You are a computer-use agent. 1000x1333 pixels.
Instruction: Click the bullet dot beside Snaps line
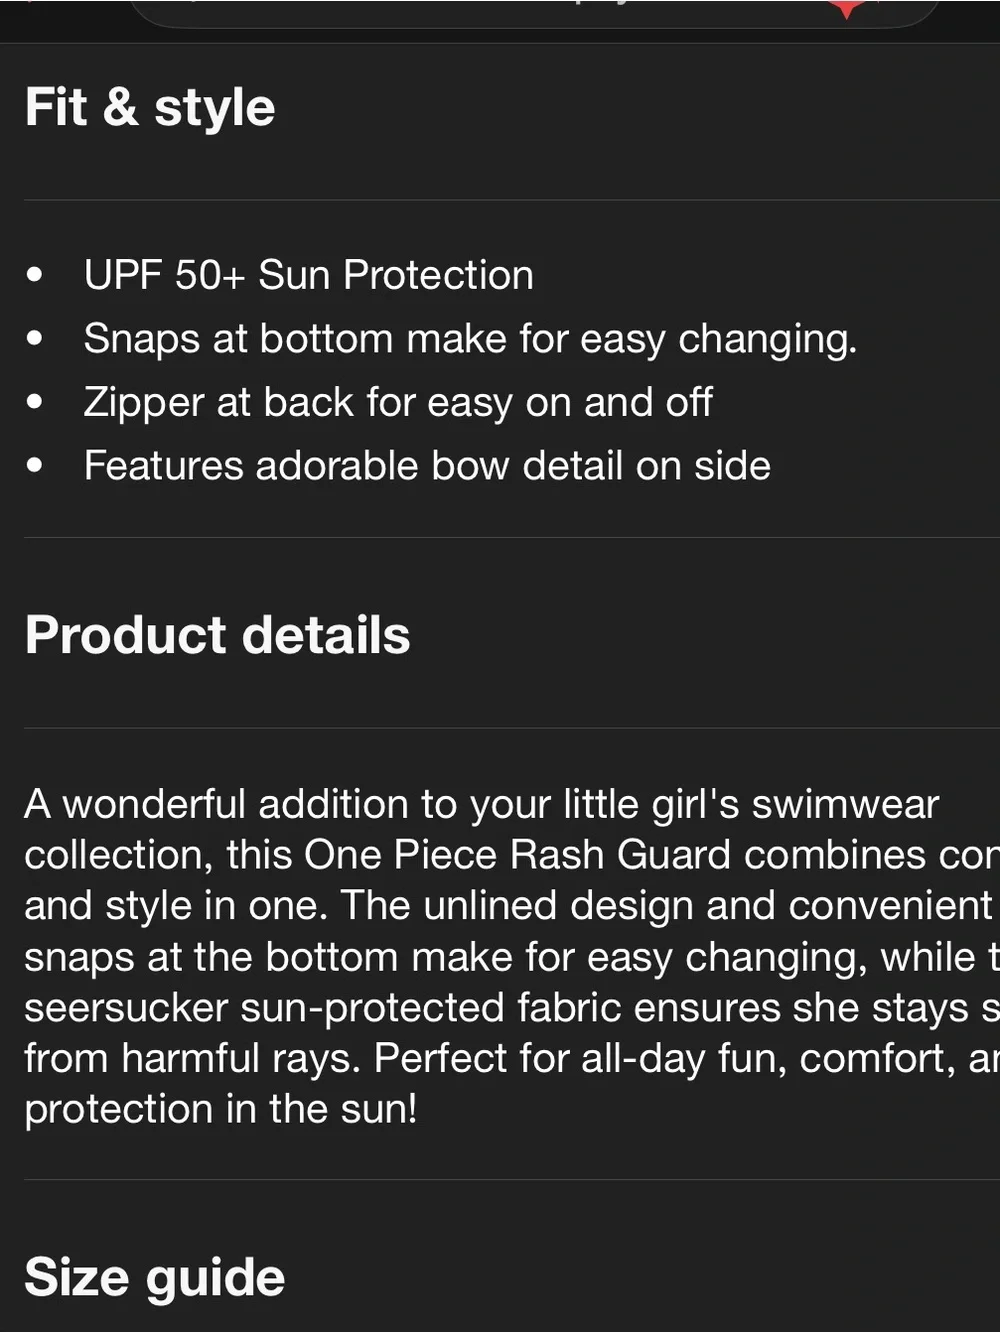click(36, 339)
